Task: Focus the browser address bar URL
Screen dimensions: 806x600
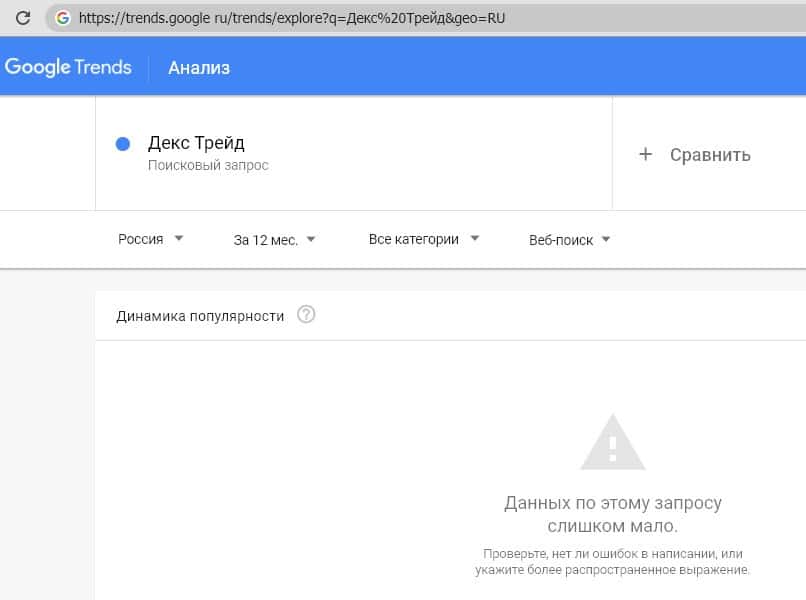Action: 300,18
